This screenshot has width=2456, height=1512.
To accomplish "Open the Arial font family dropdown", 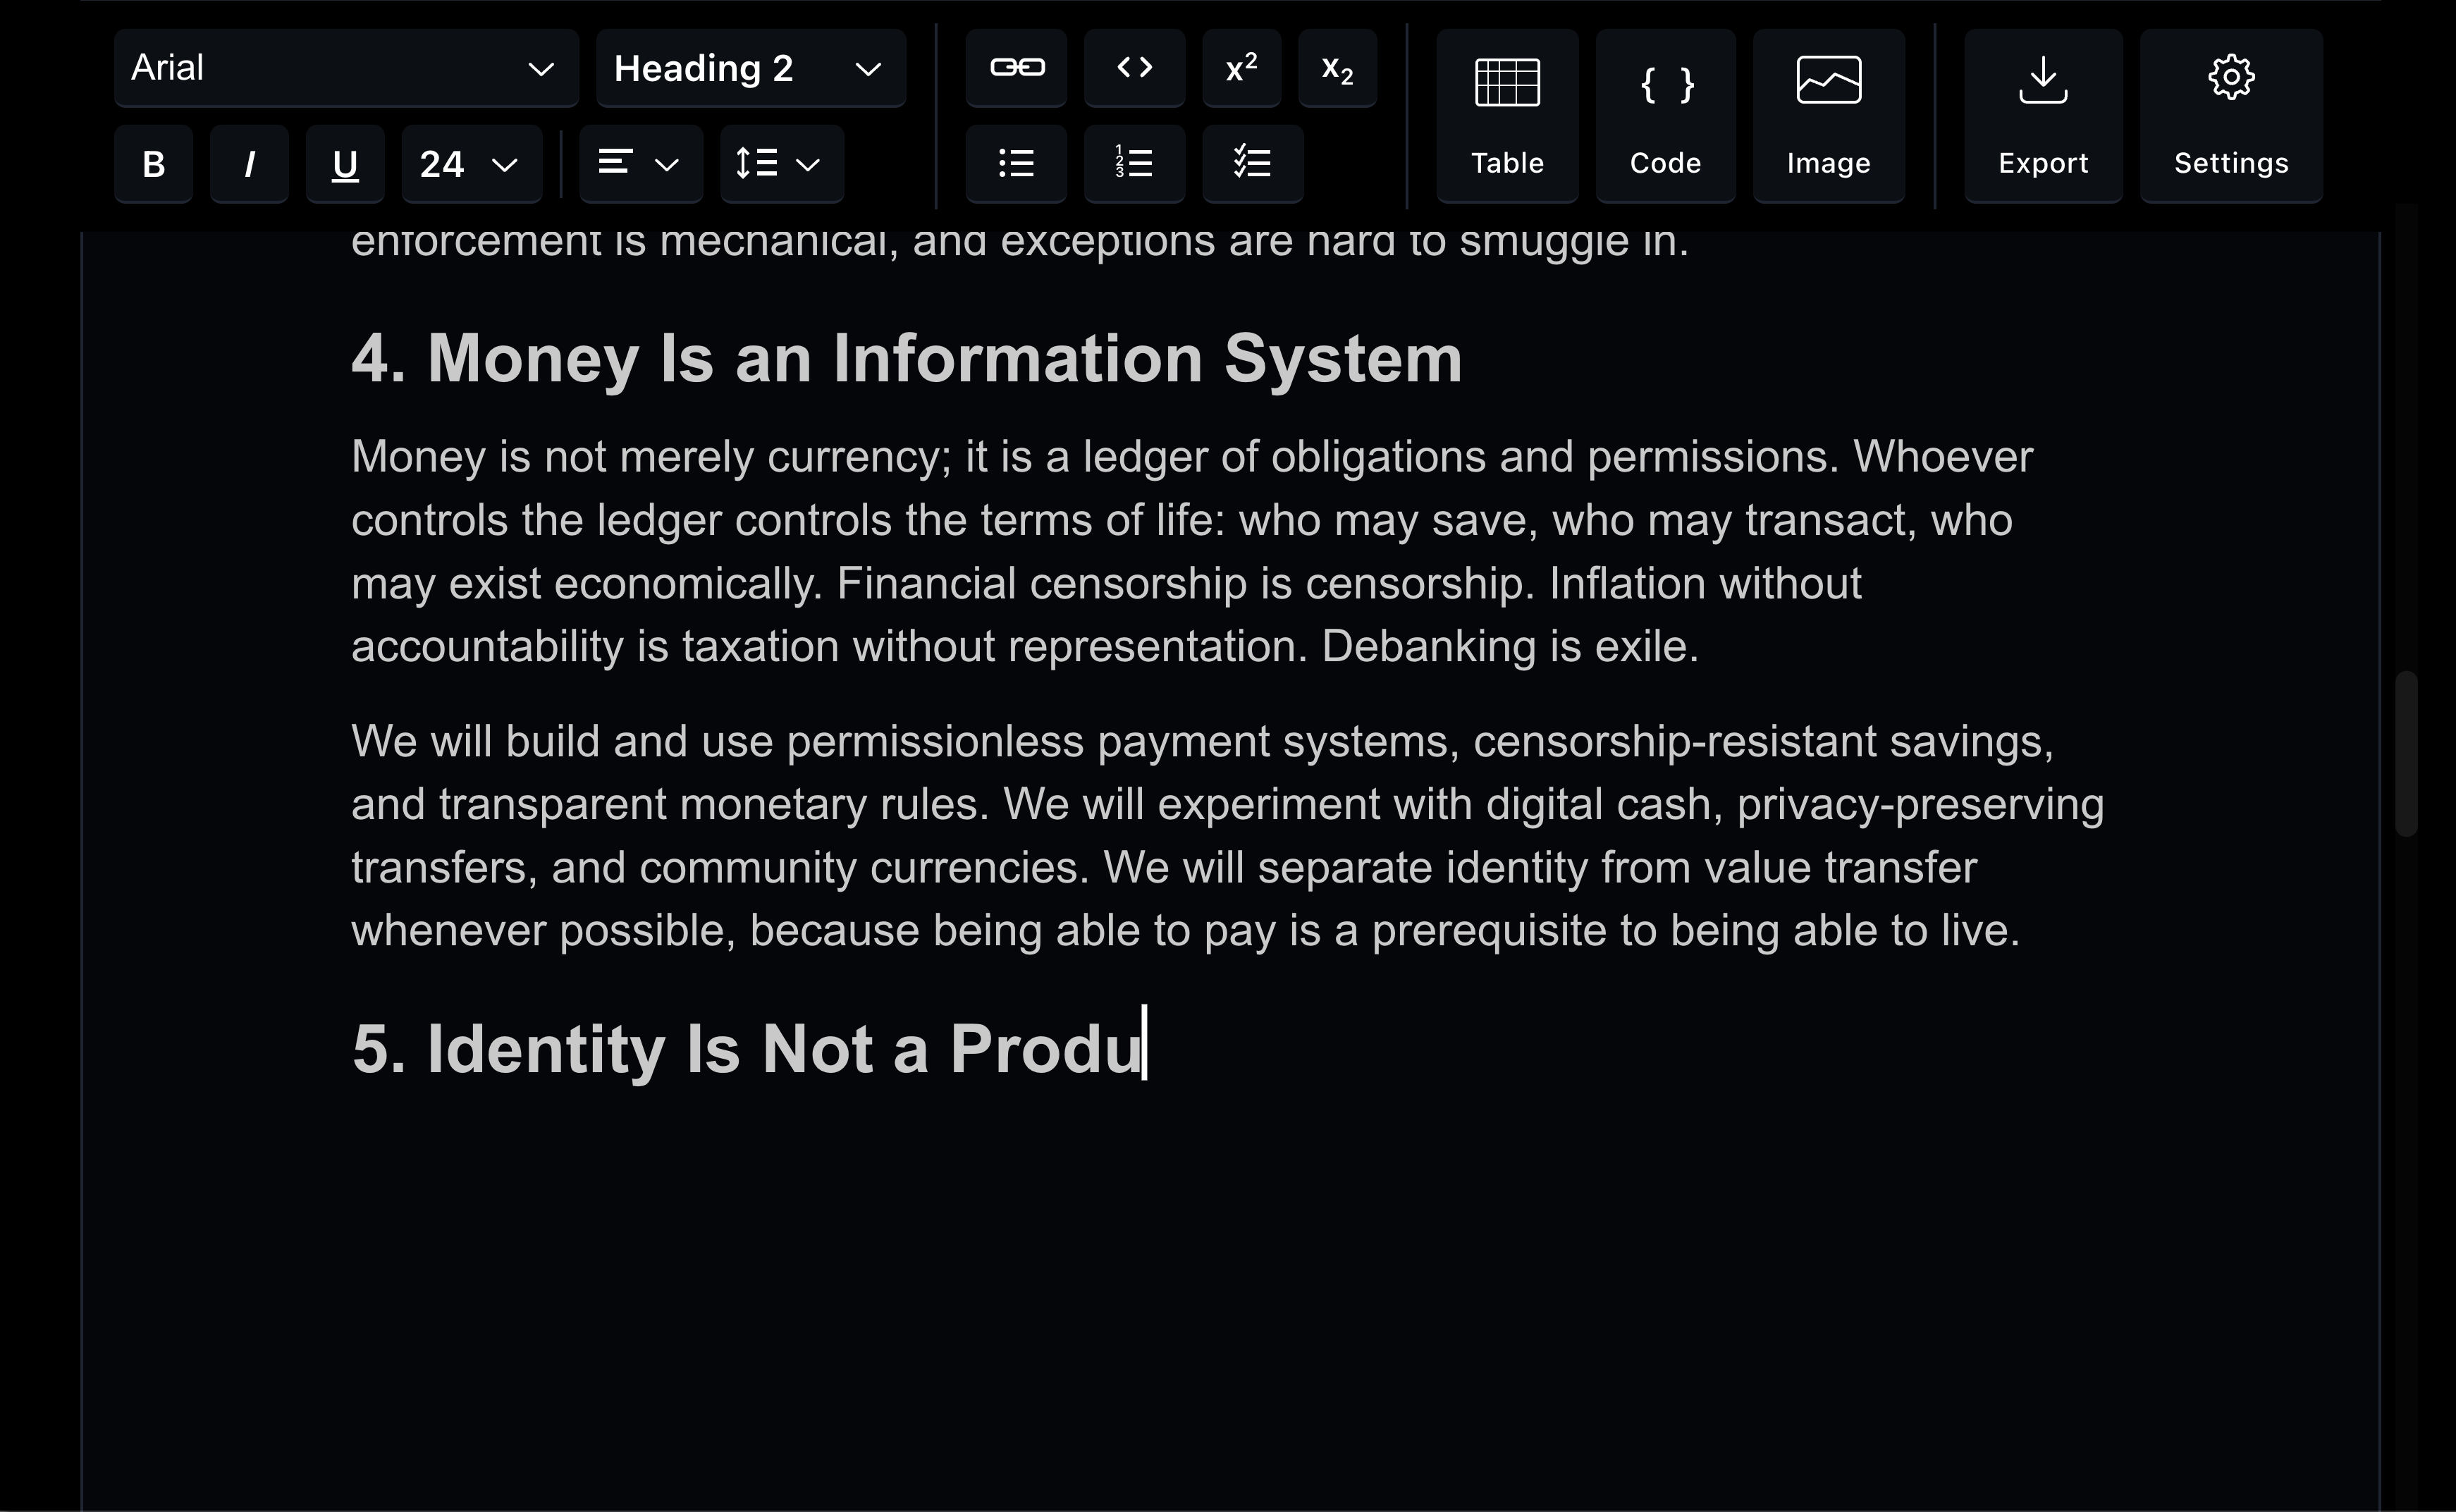I will click(346, 68).
